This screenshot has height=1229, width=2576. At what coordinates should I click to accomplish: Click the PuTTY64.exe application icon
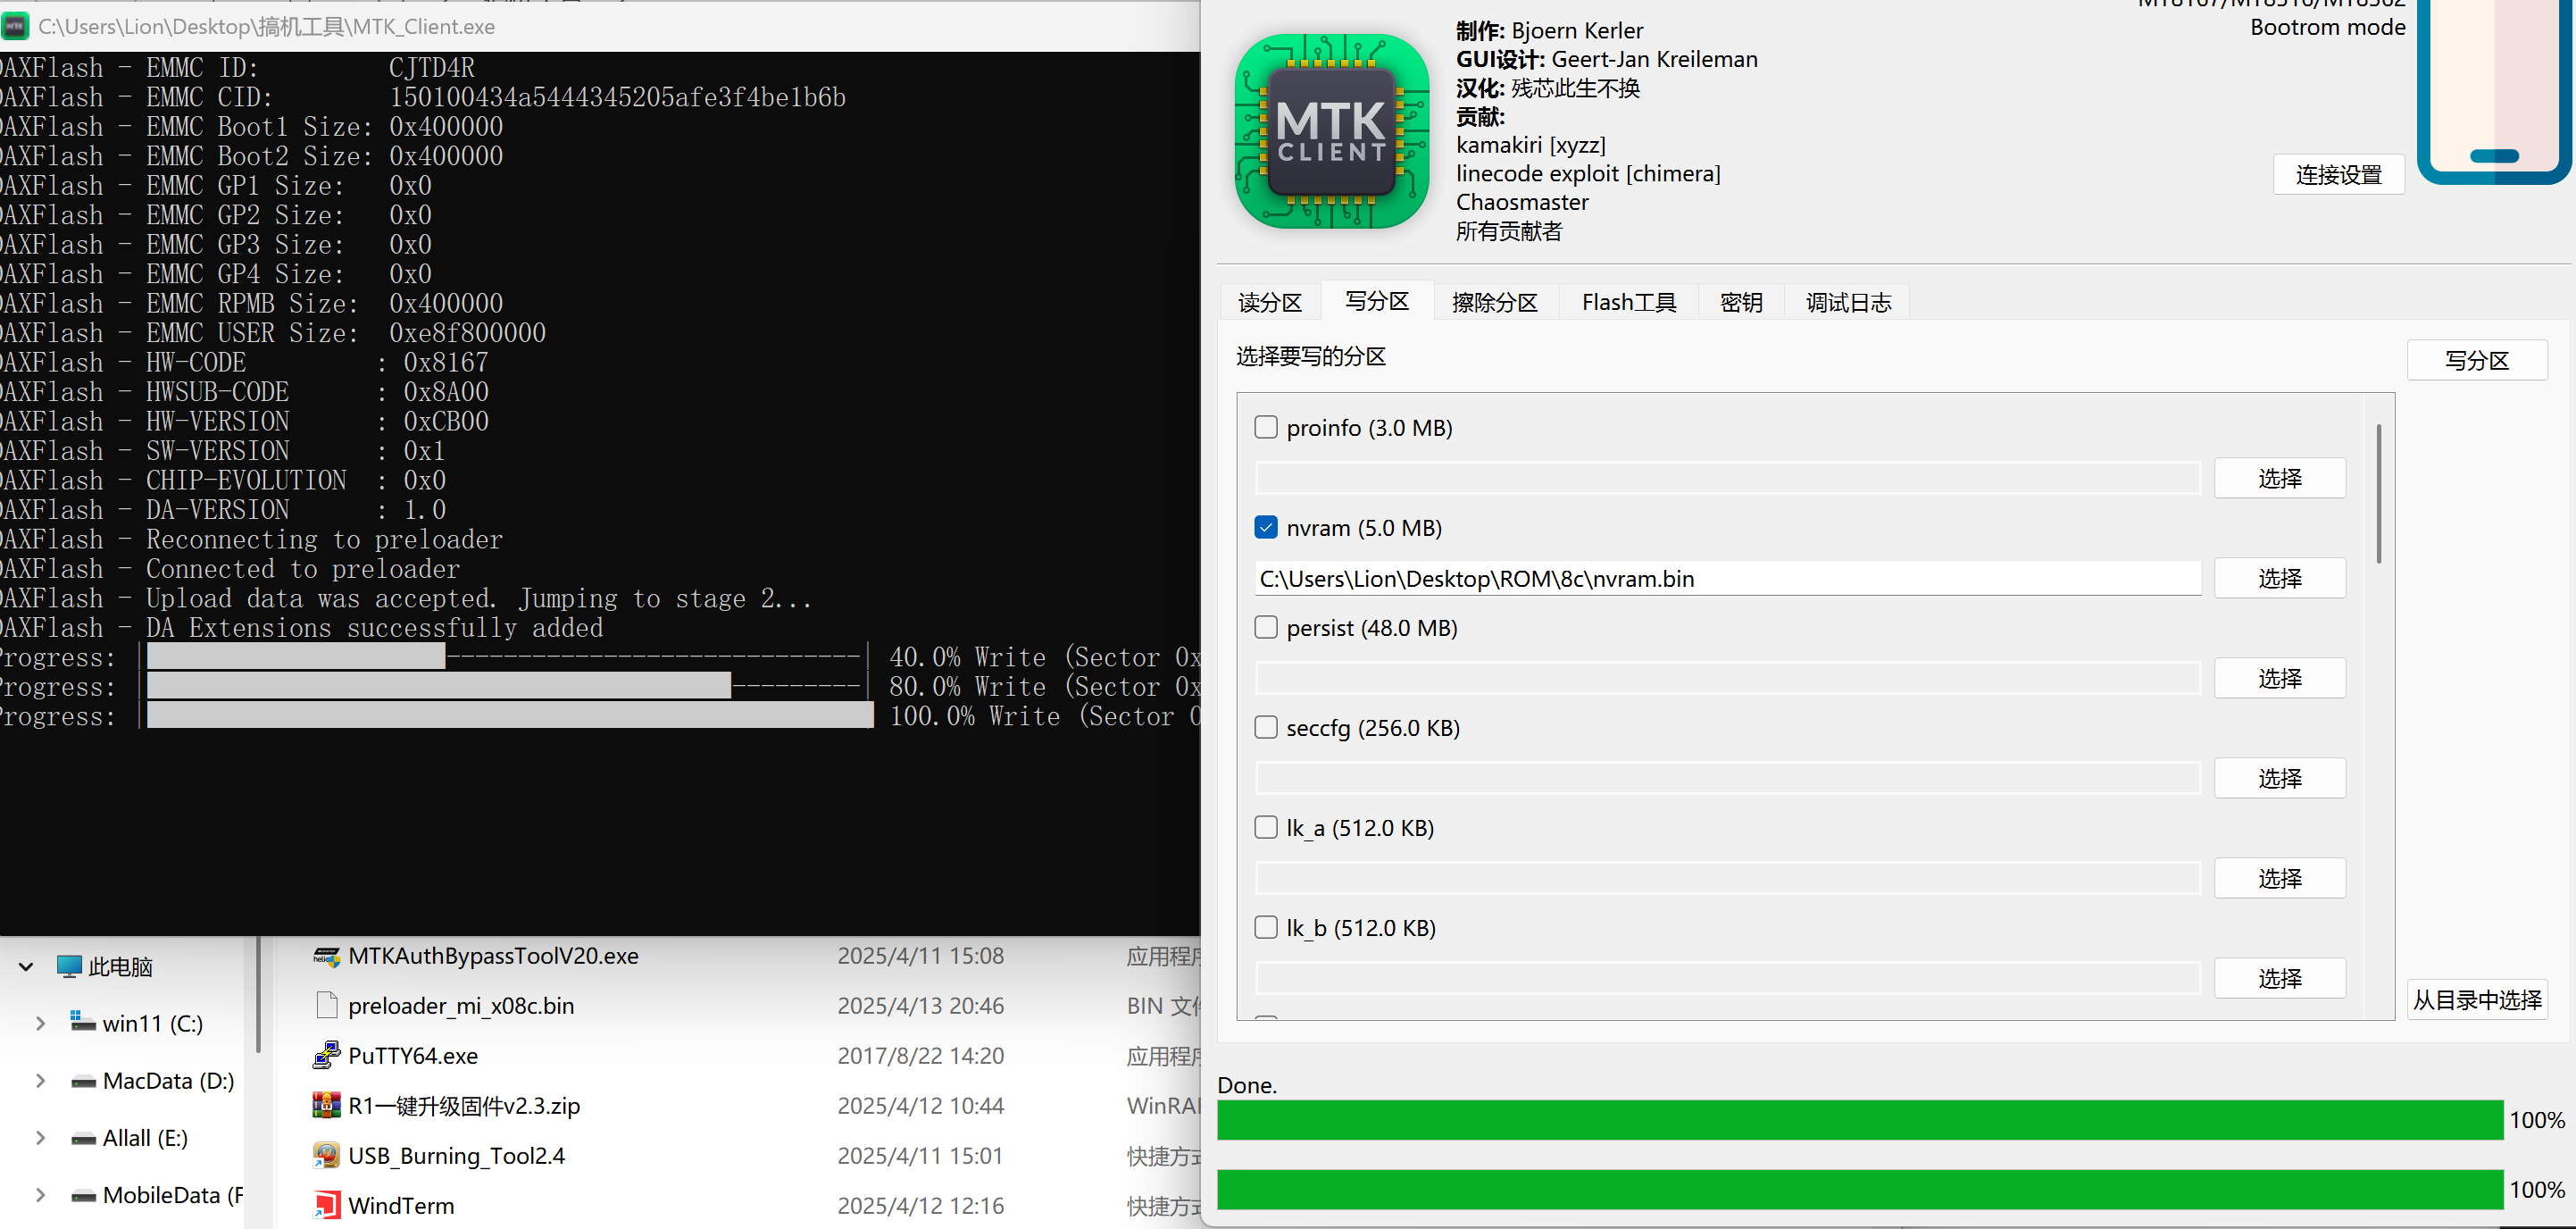pos(326,1056)
